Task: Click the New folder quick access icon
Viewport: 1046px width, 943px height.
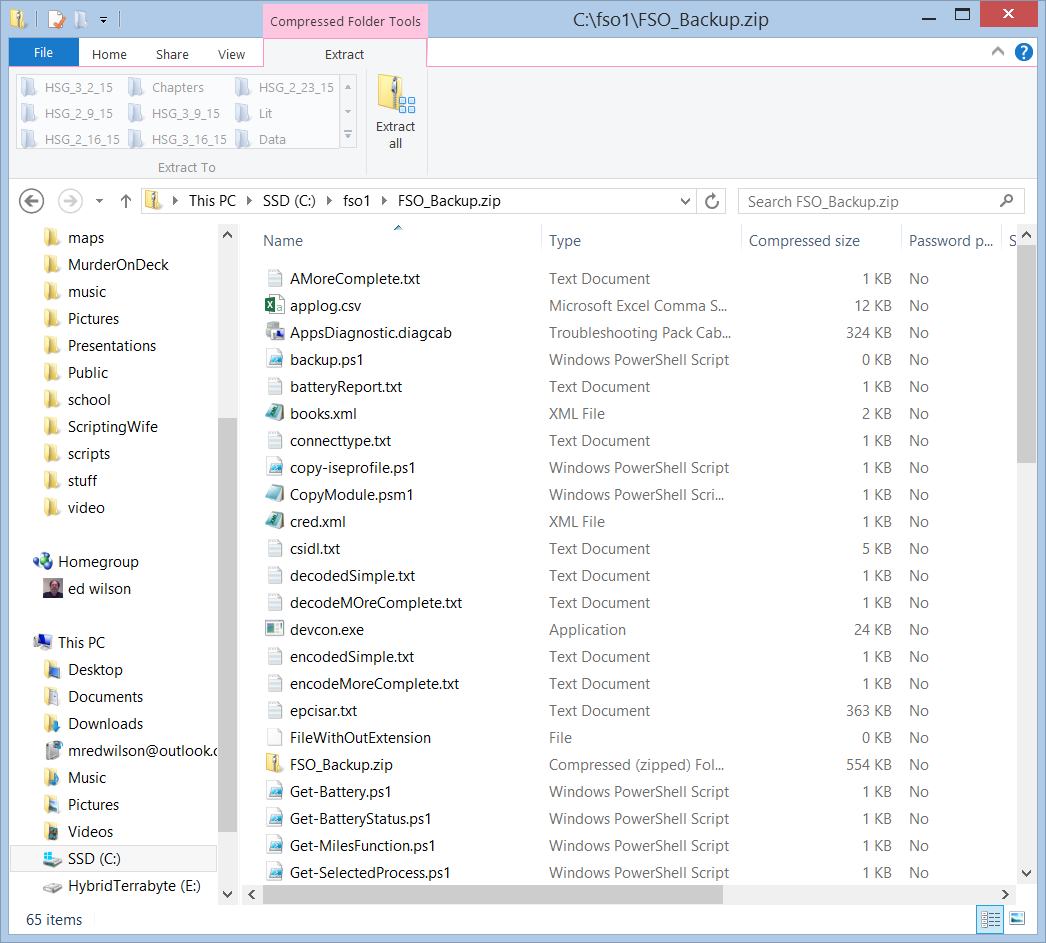Action: (81, 19)
